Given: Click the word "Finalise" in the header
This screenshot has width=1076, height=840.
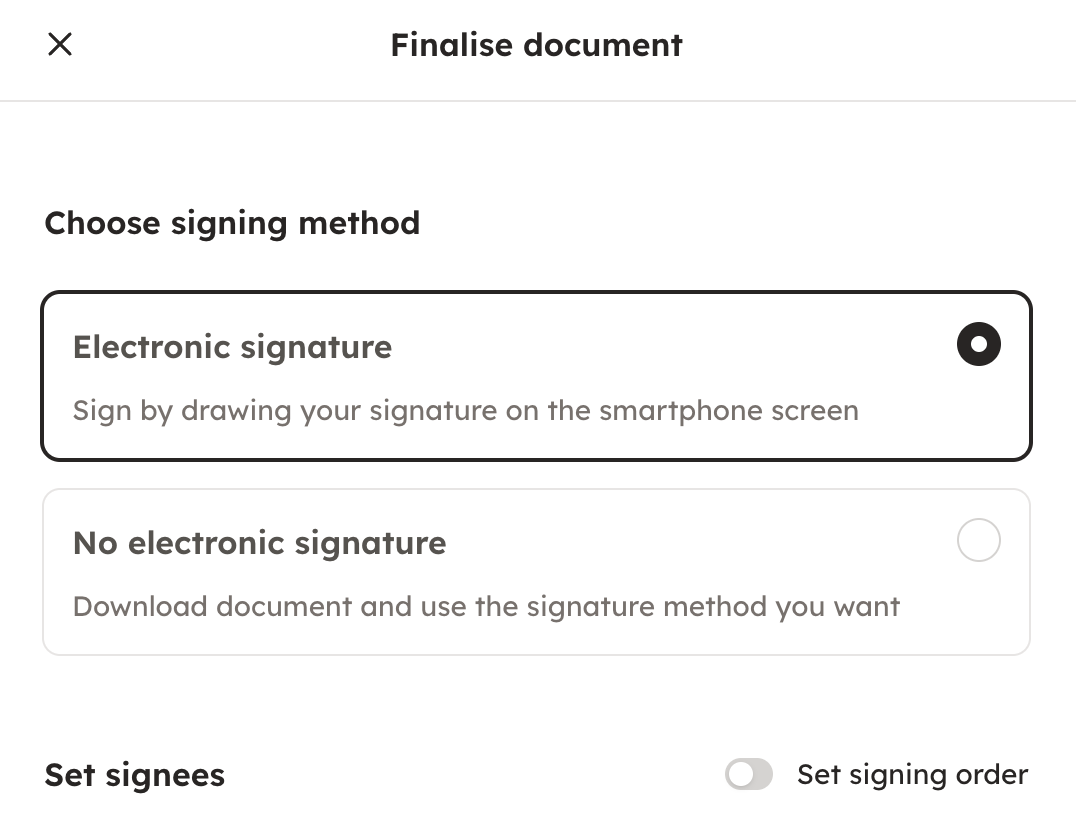Looking at the screenshot, I should (x=449, y=45).
